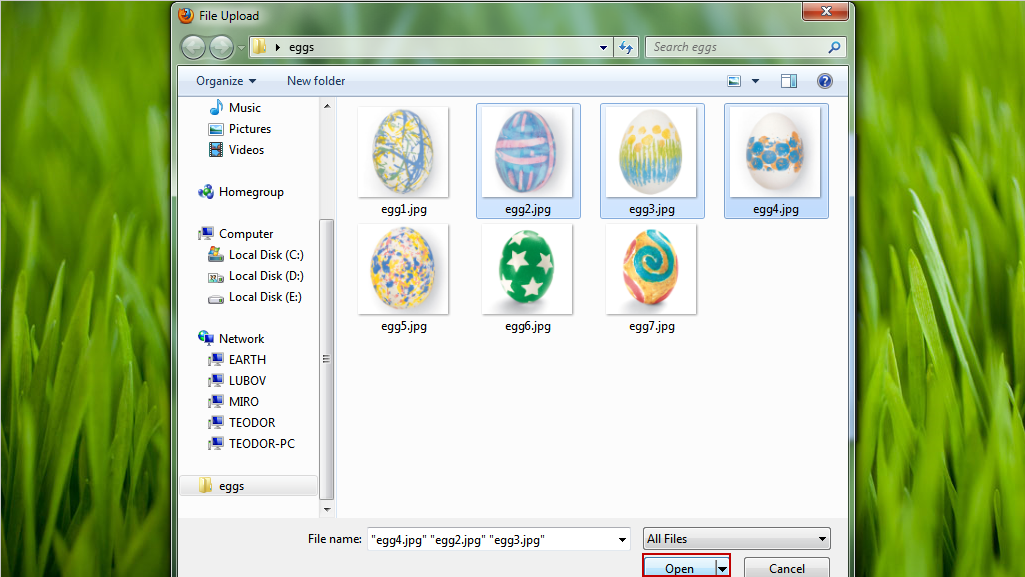The width and height of the screenshot is (1025, 577).
Task: Select Pictures library in the sidebar
Action: pos(239,129)
